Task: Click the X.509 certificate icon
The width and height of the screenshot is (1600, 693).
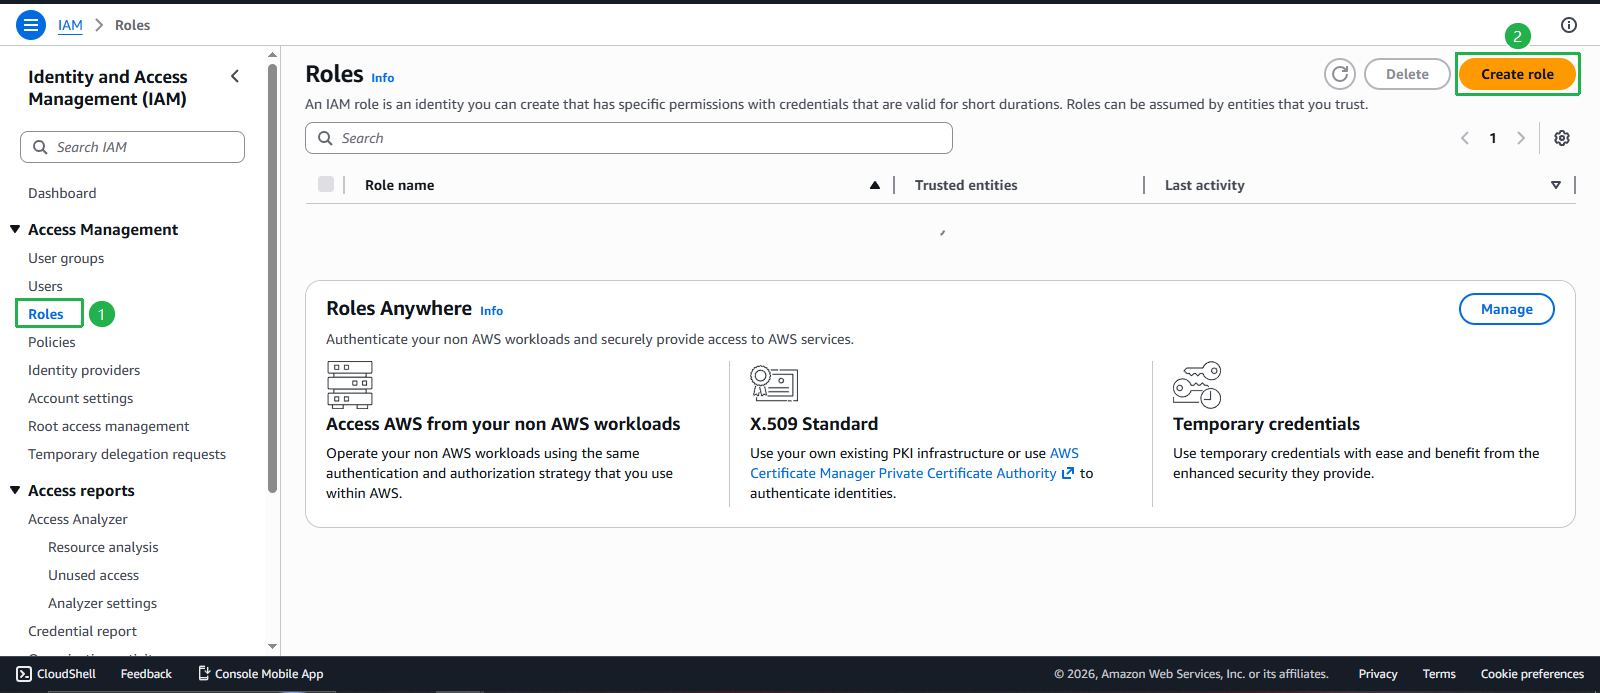Action: (x=774, y=383)
